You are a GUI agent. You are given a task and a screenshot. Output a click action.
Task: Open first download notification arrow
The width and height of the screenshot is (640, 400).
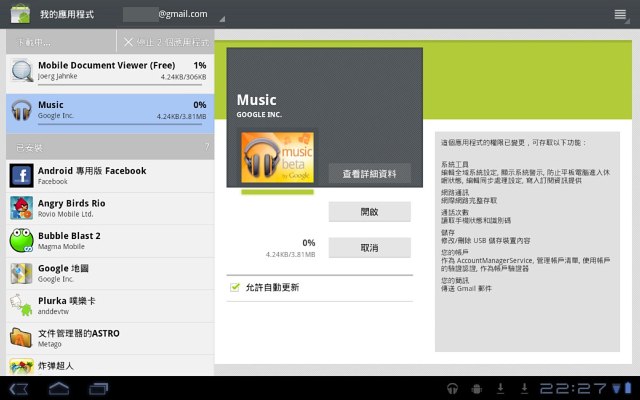pyautogui.click(x=500, y=389)
